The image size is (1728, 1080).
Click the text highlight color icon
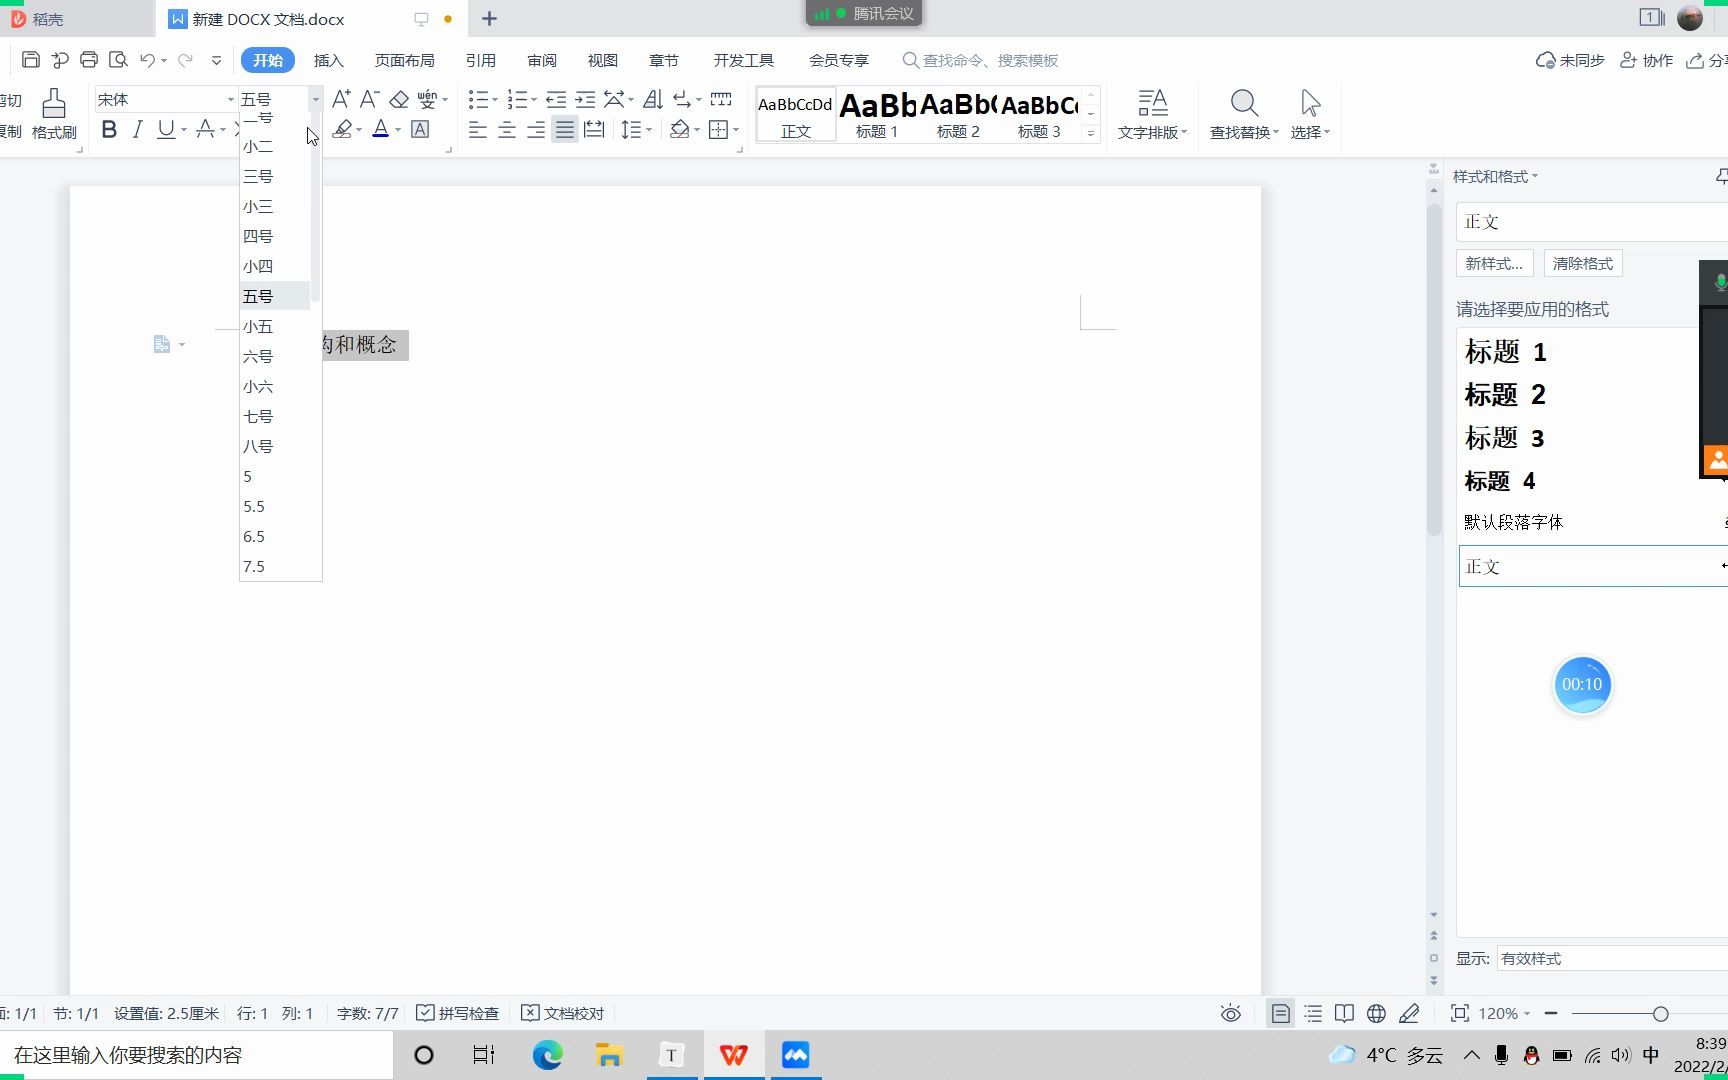[343, 129]
